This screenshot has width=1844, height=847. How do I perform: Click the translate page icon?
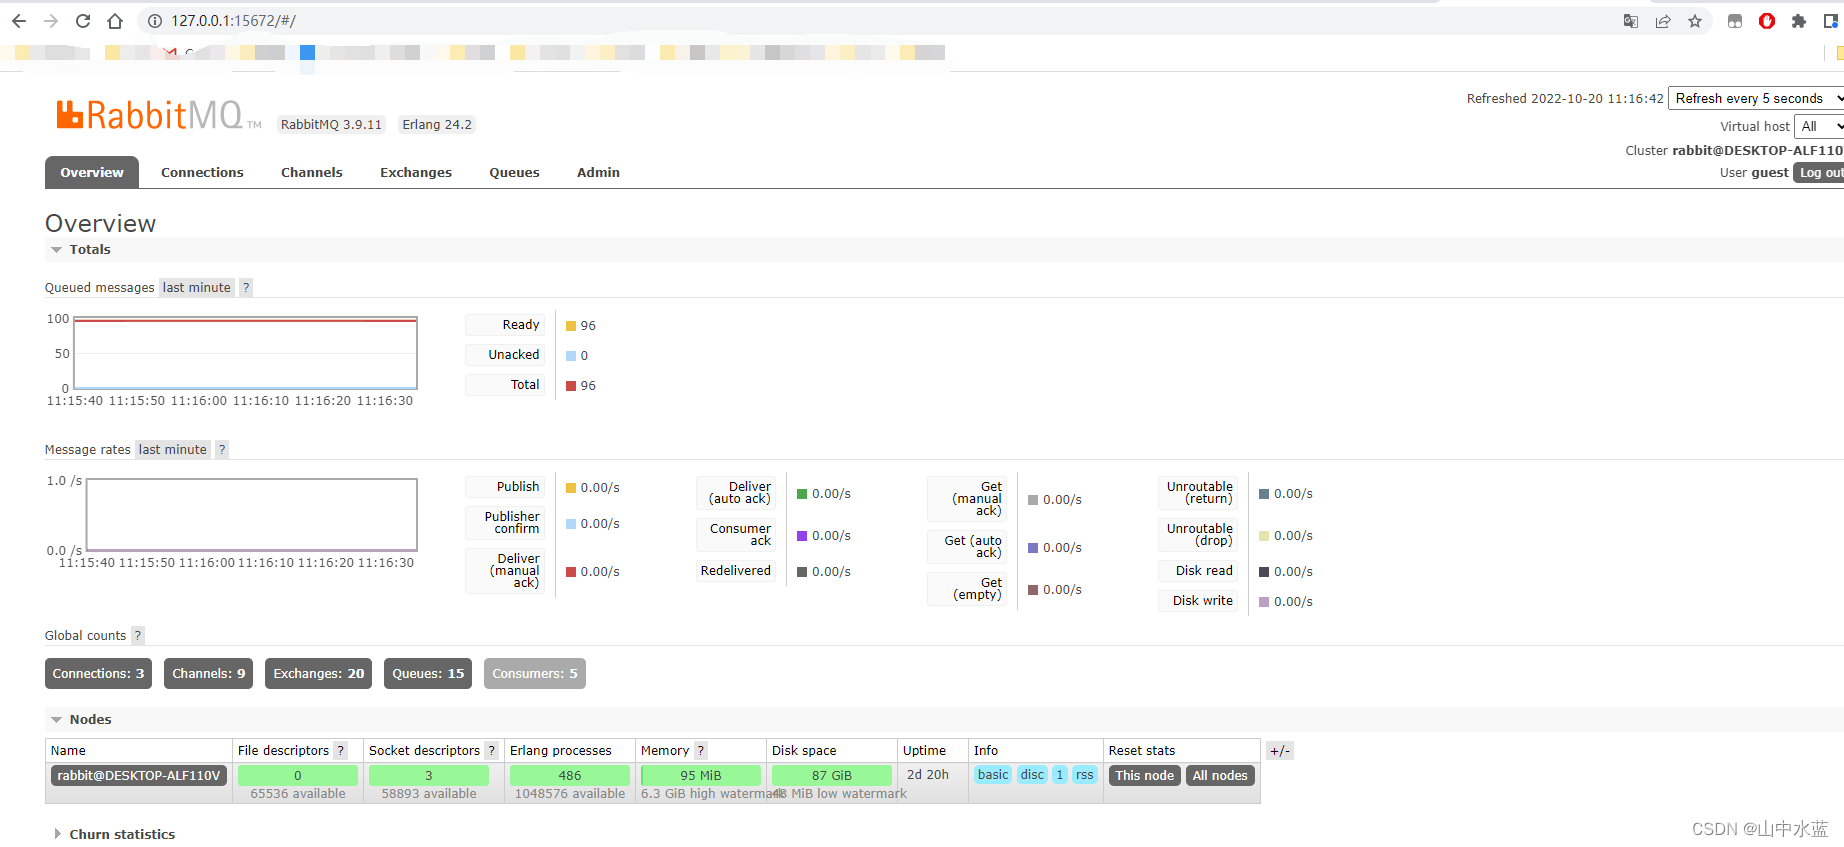[1631, 21]
